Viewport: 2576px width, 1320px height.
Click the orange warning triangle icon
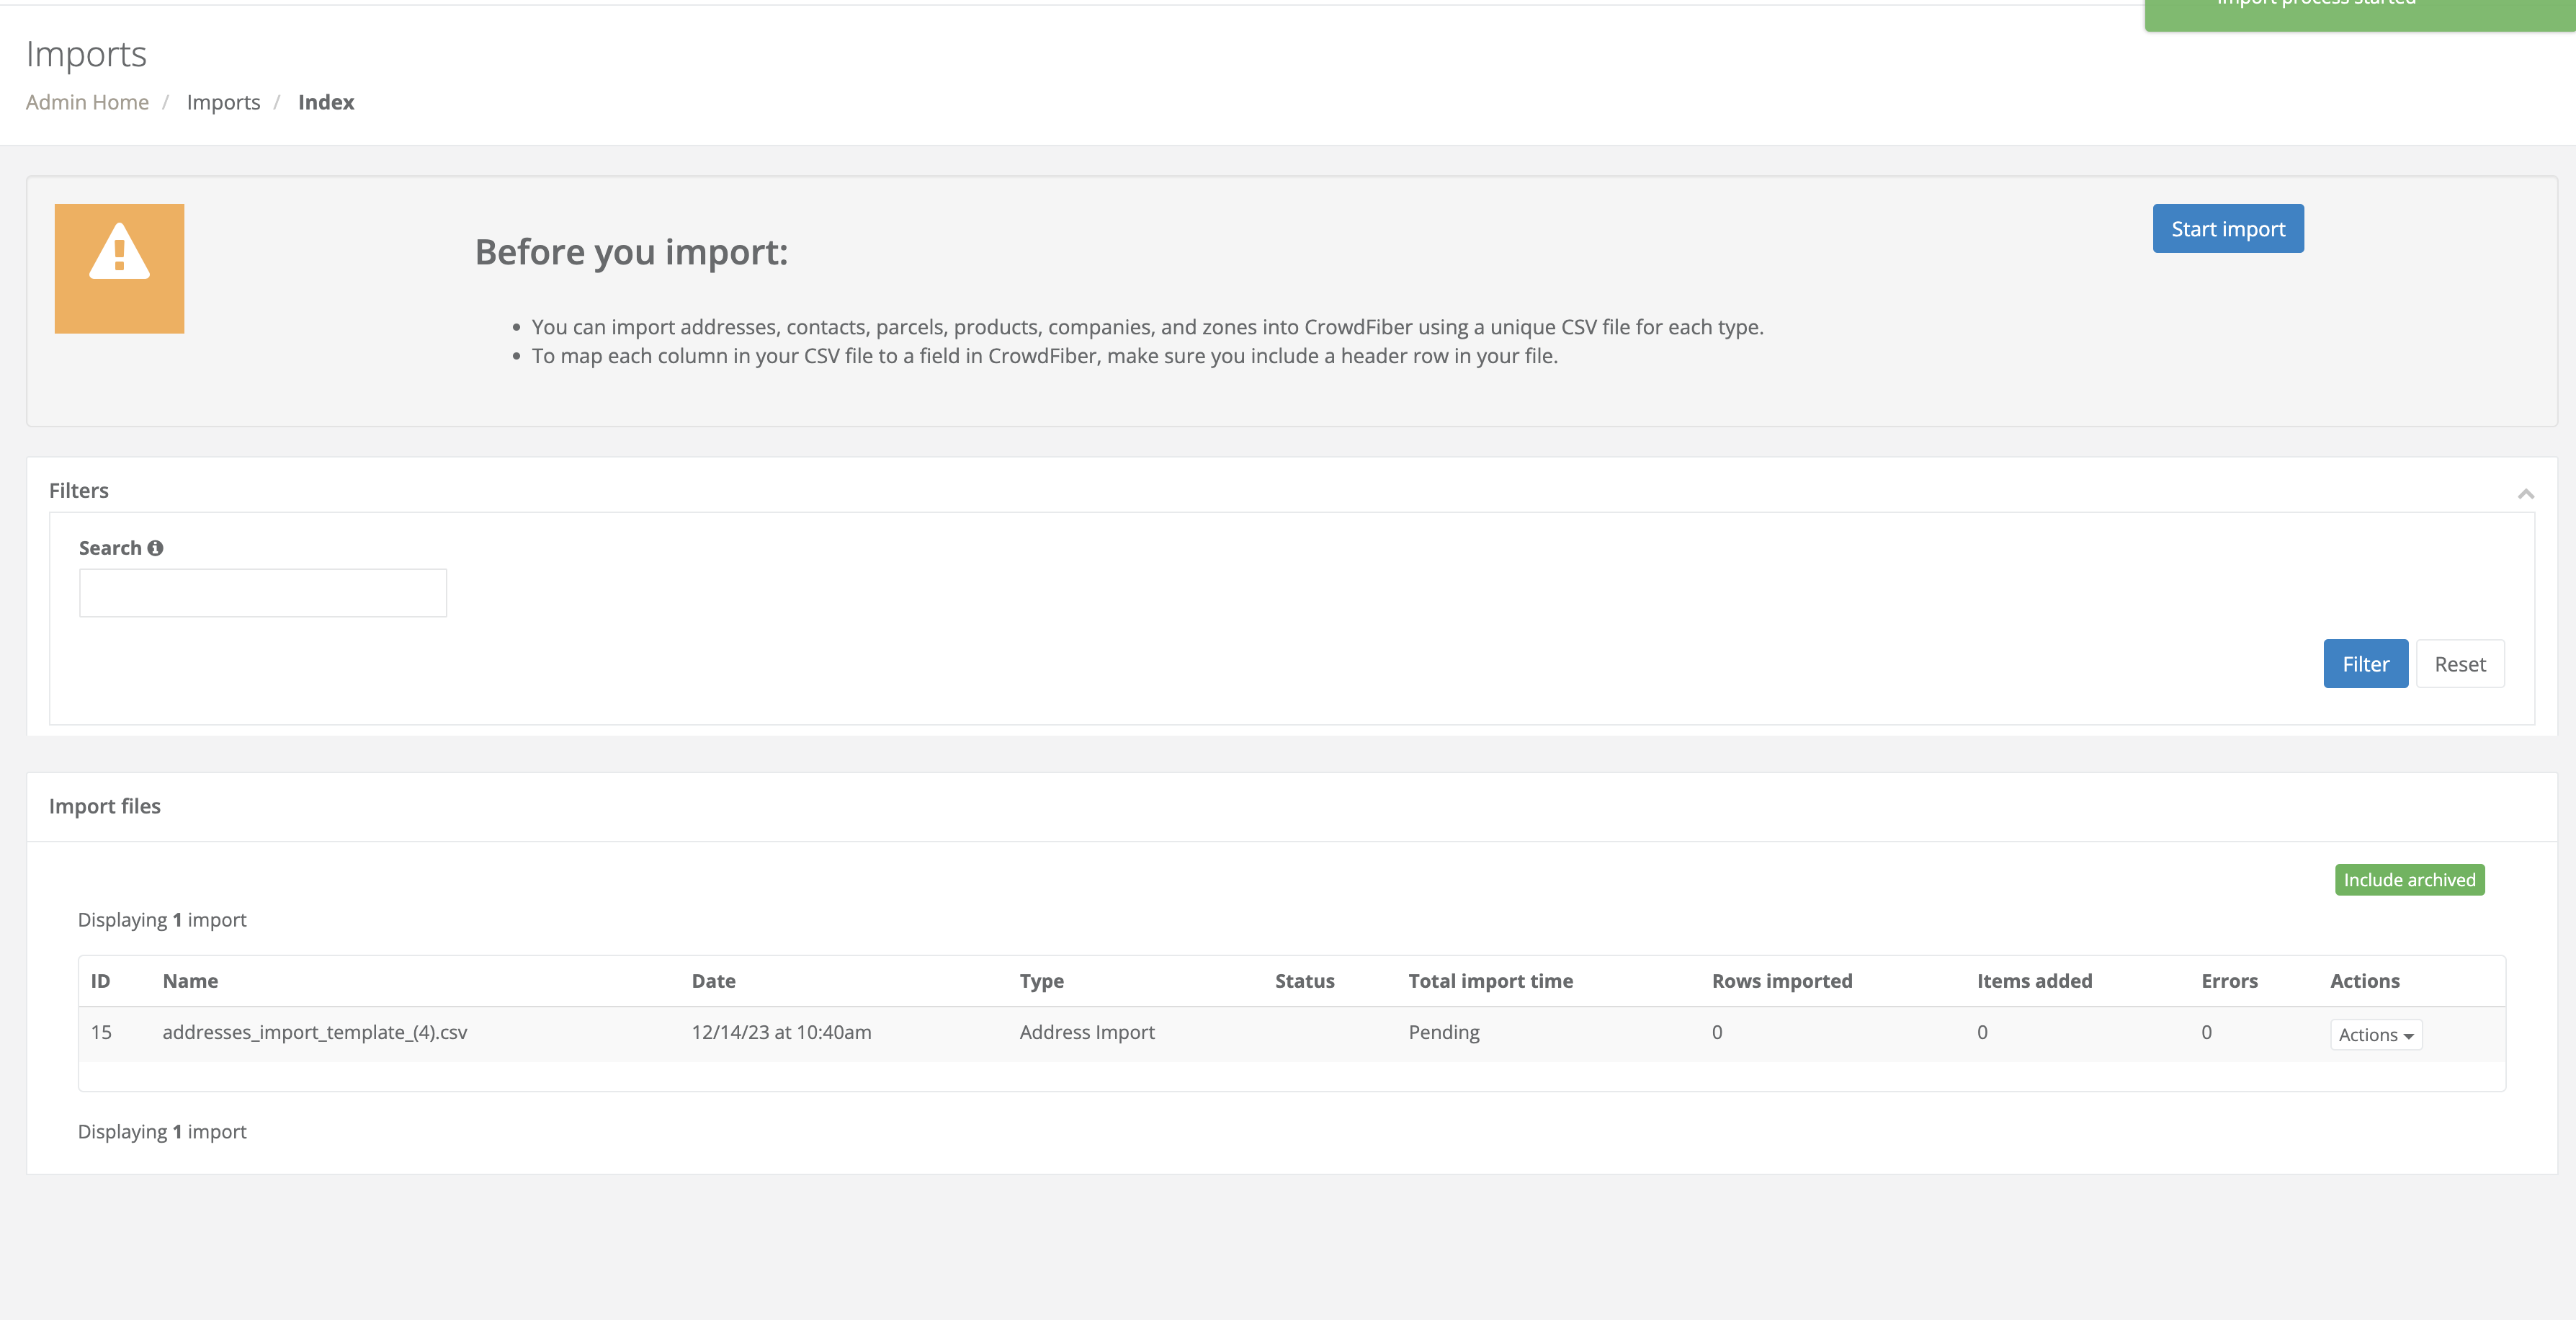119,267
